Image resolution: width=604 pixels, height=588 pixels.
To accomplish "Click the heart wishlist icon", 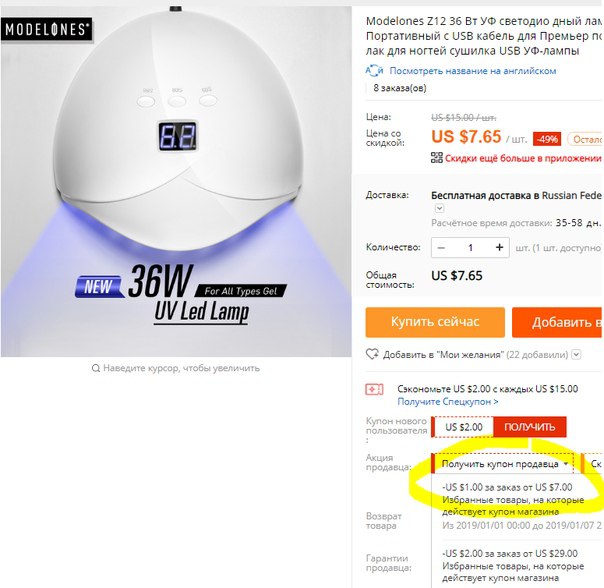I will 372,354.
